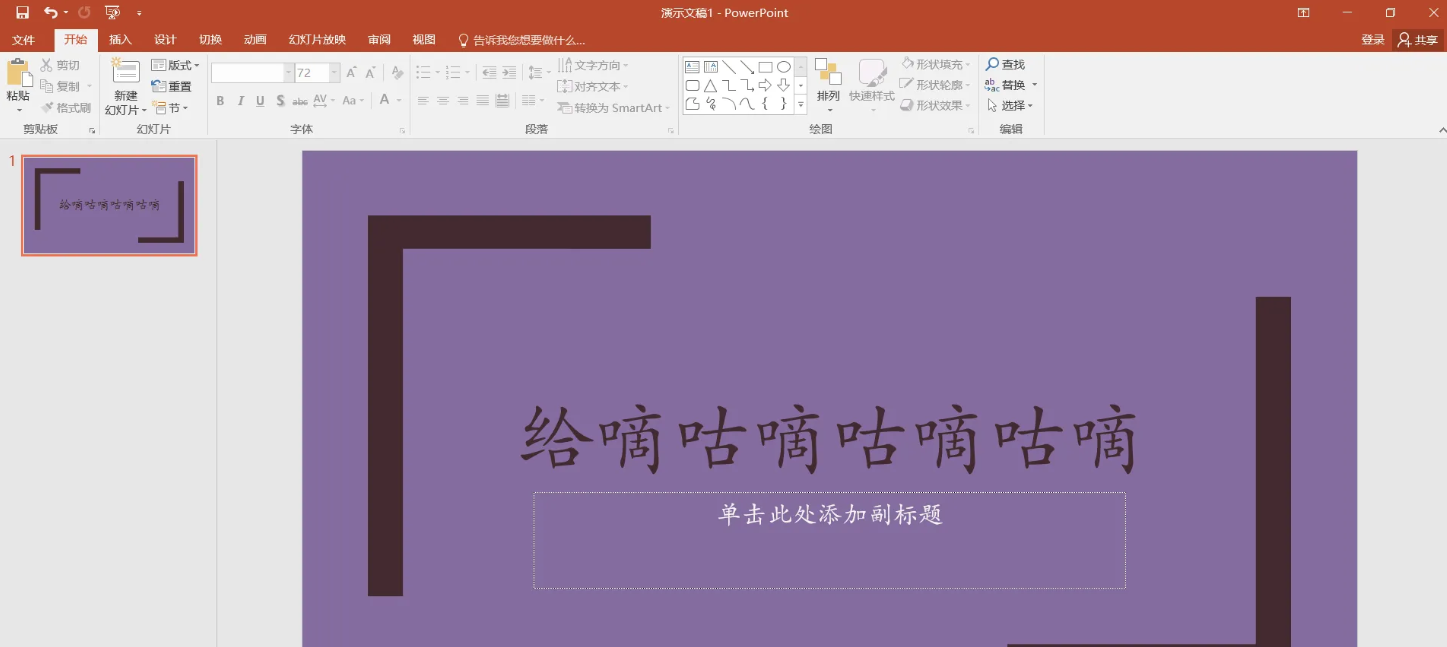Click the Find (查找) magnifier button
Viewport: 1447px width, 647px height.
(x=1005, y=64)
